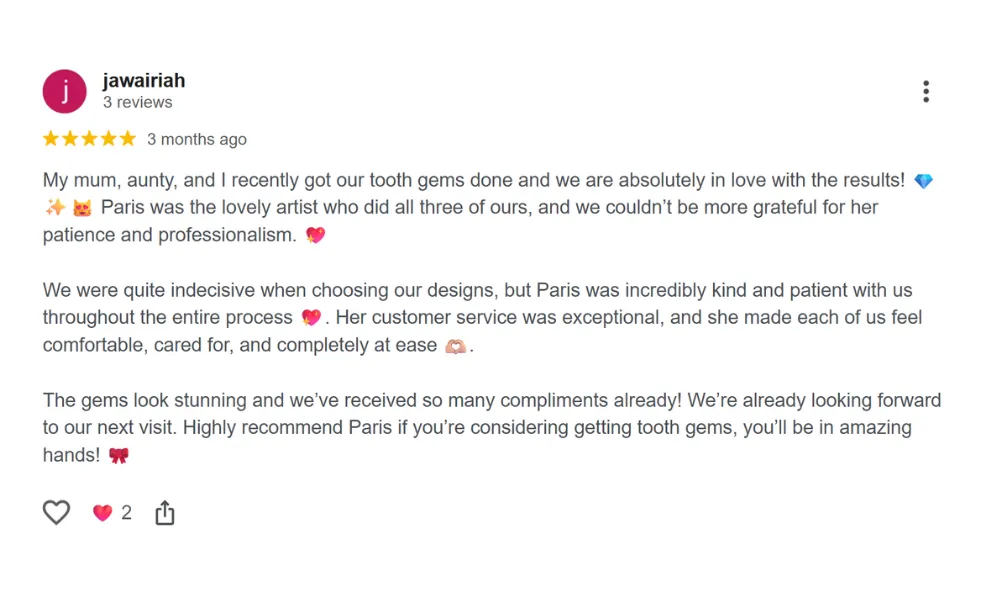Click the red ribbon bow emoji

[x=119, y=455]
